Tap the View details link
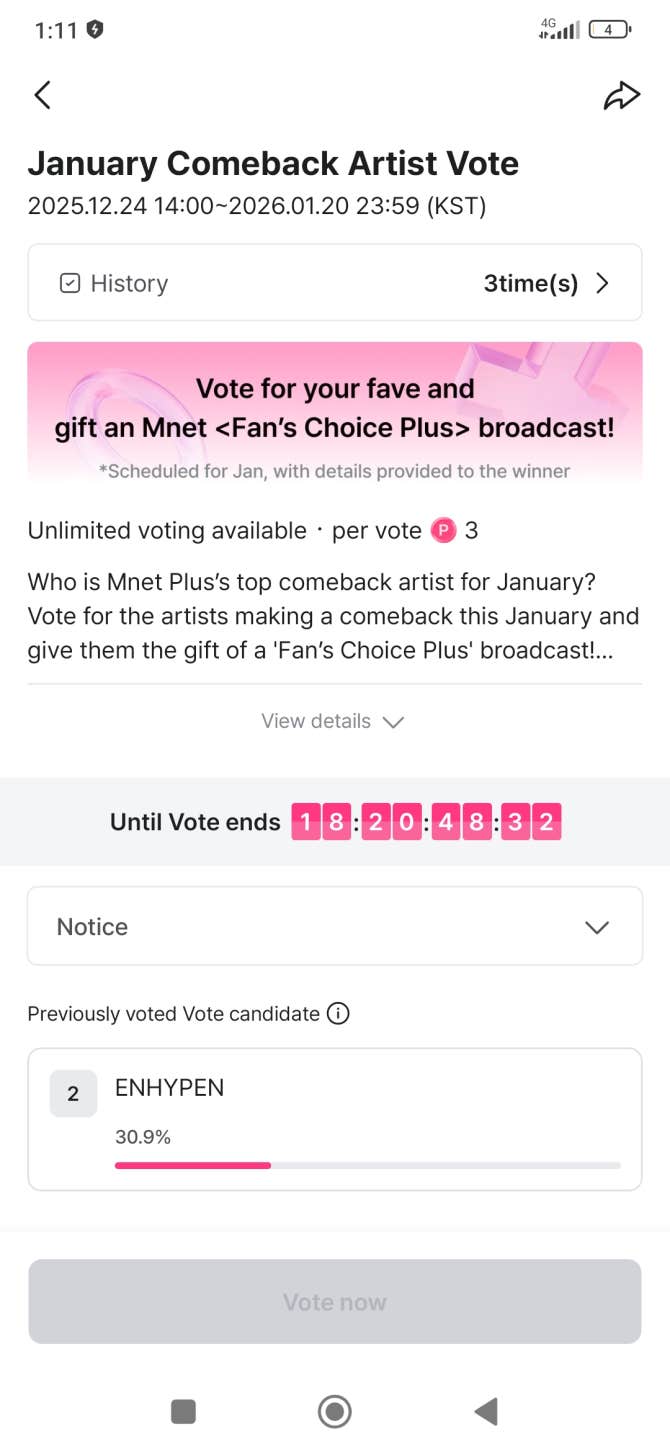The height and width of the screenshot is (1452, 670). pyautogui.click(x=316, y=721)
